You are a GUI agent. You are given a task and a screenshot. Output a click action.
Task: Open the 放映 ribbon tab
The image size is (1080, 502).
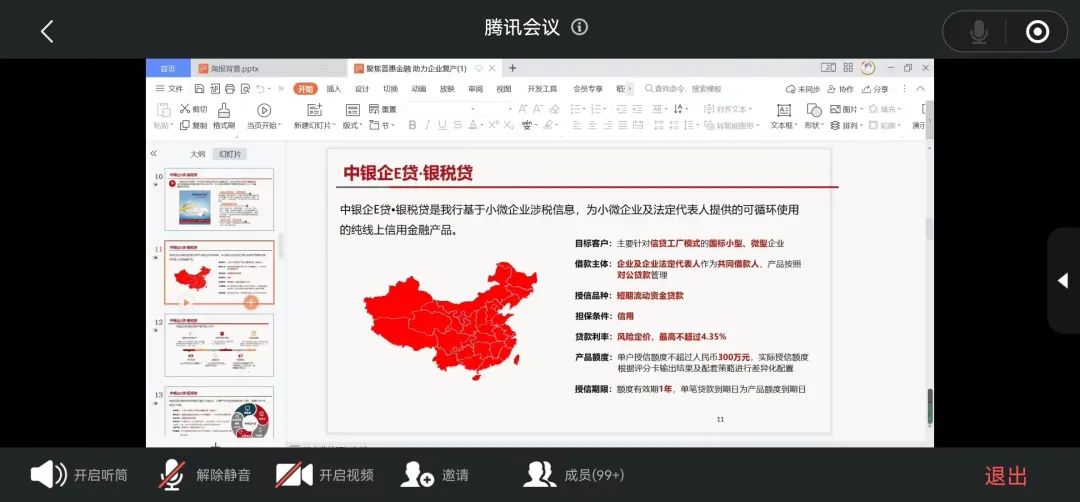tap(447, 89)
